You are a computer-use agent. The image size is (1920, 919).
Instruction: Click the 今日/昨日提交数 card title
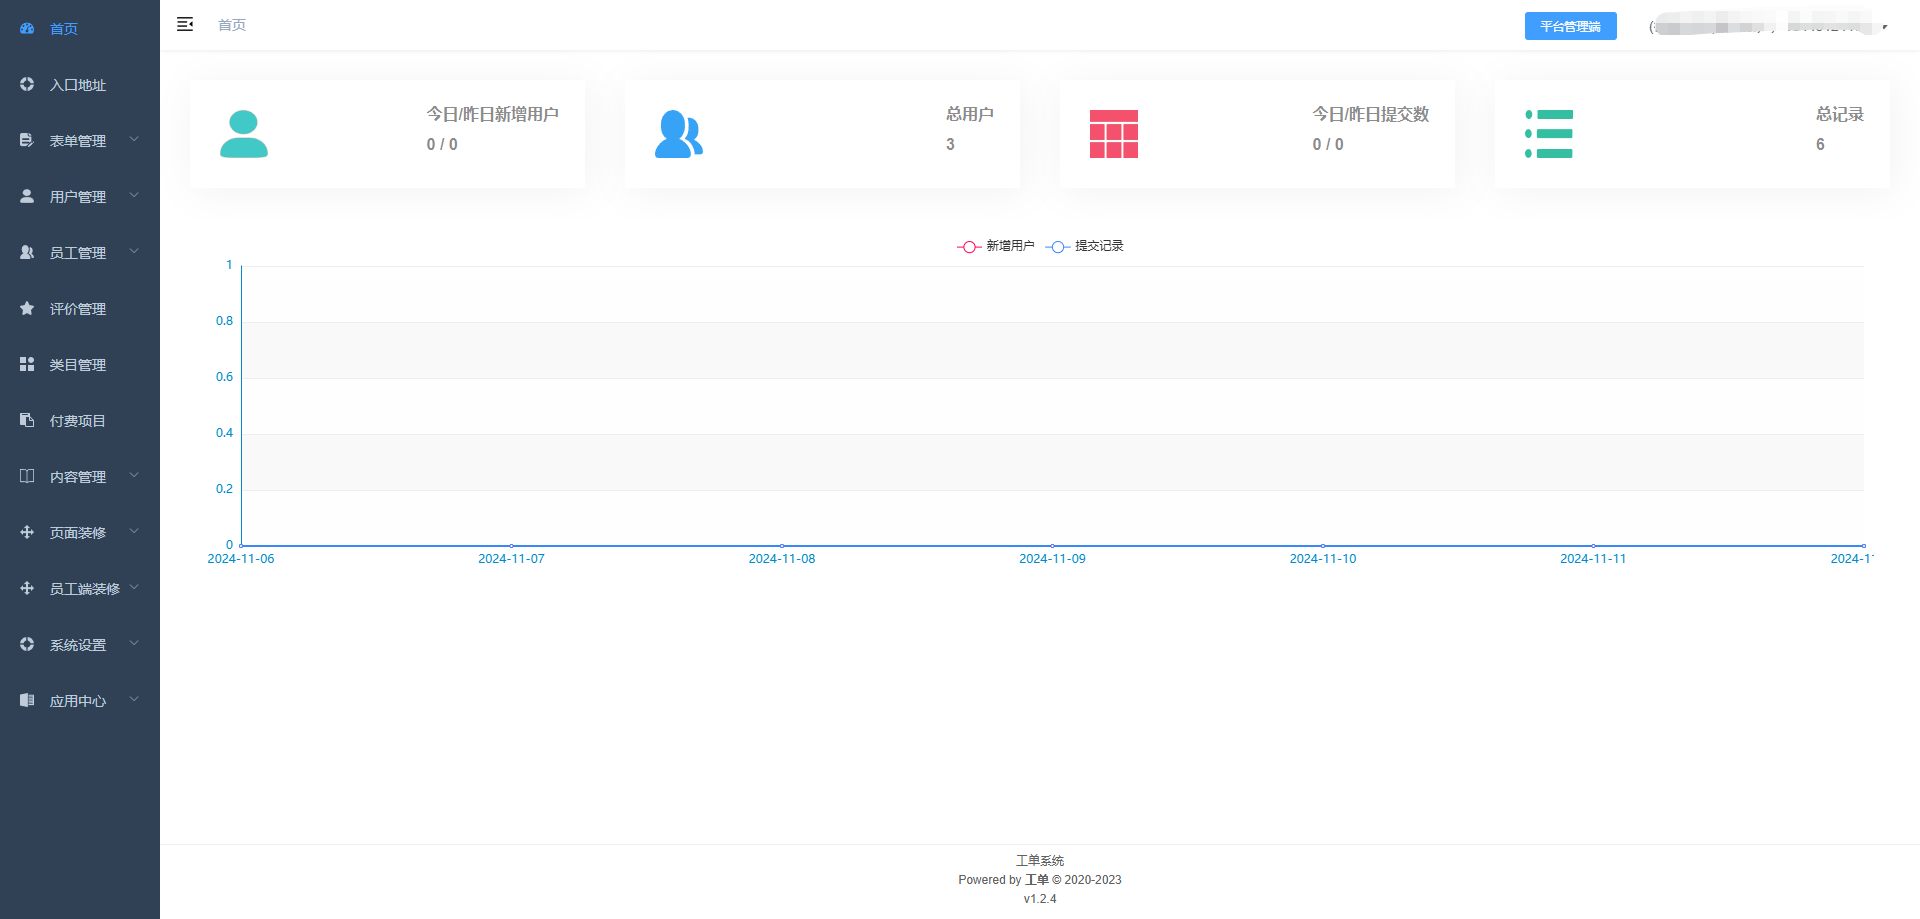(x=1371, y=114)
